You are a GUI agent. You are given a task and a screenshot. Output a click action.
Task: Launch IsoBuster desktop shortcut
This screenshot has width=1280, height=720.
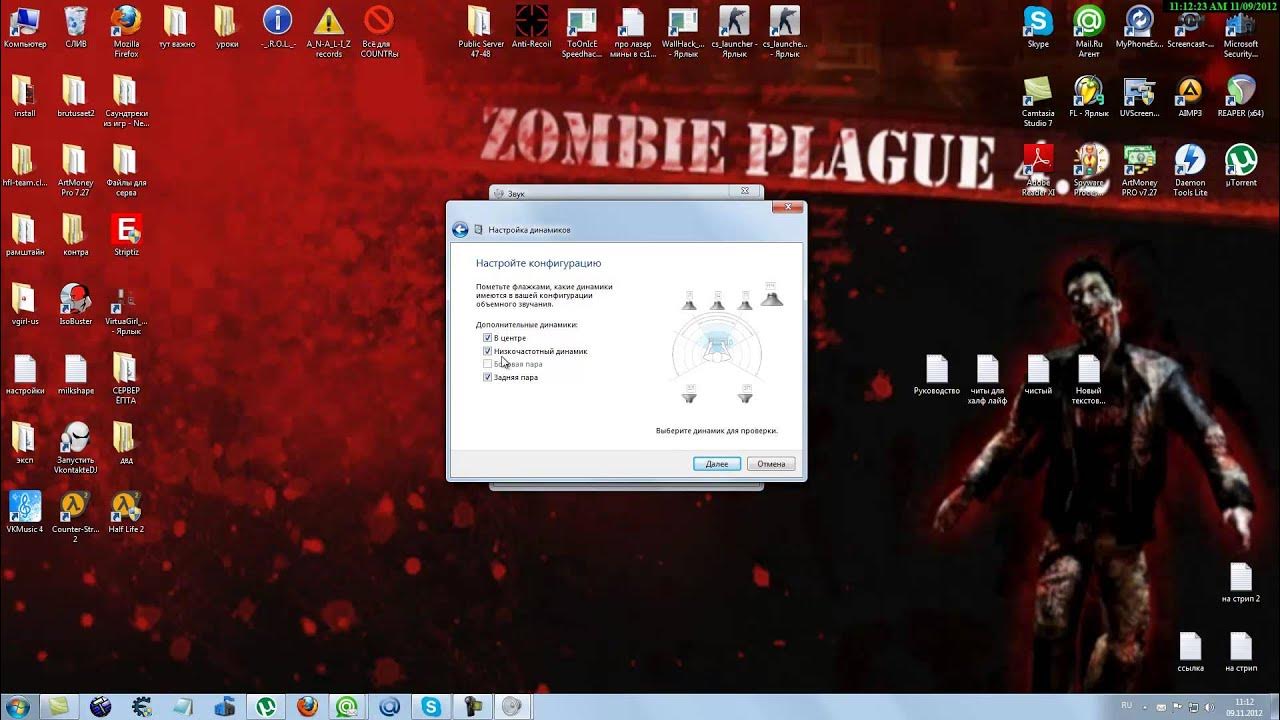(75, 304)
